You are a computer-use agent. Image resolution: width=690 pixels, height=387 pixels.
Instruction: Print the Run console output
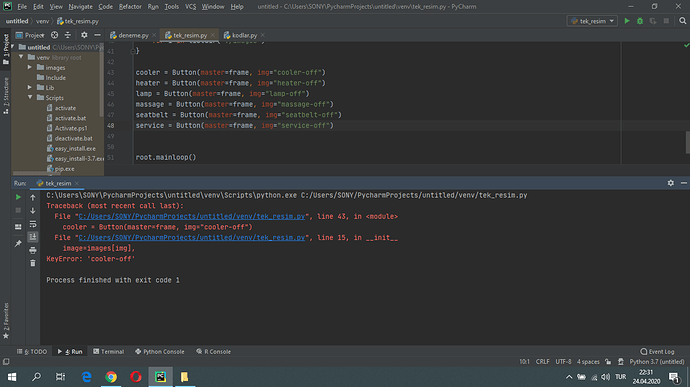[33, 250]
